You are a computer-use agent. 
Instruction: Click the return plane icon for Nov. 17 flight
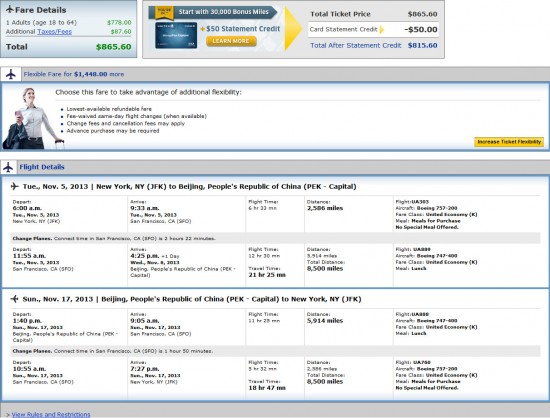coord(14,299)
